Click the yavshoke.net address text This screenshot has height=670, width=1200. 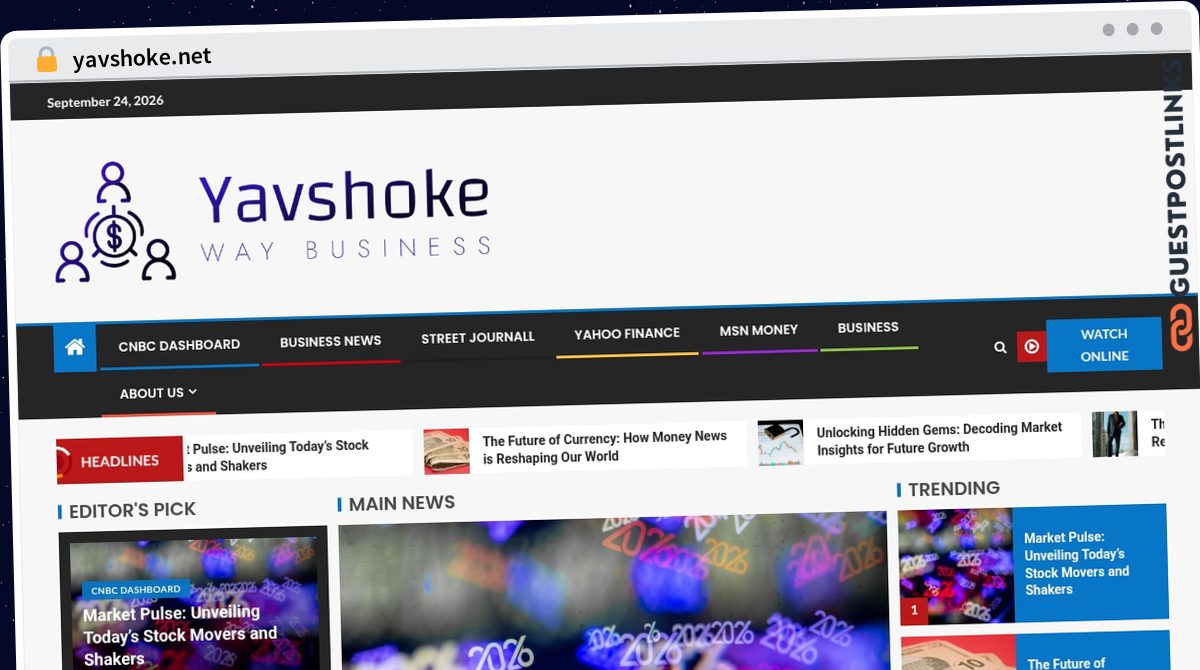point(142,57)
